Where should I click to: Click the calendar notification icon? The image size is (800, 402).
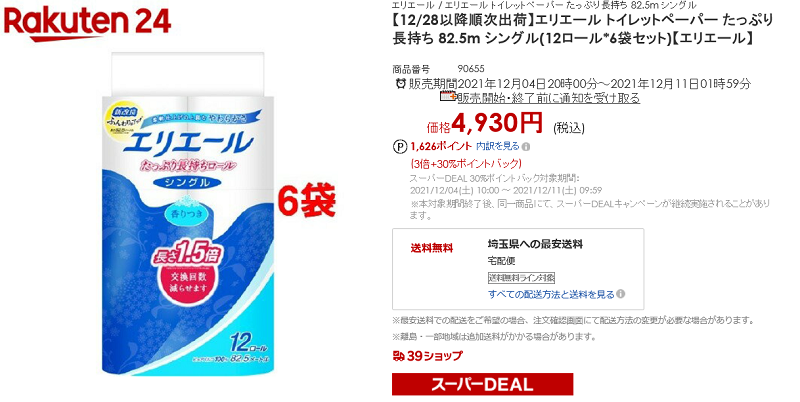click(448, 96)
